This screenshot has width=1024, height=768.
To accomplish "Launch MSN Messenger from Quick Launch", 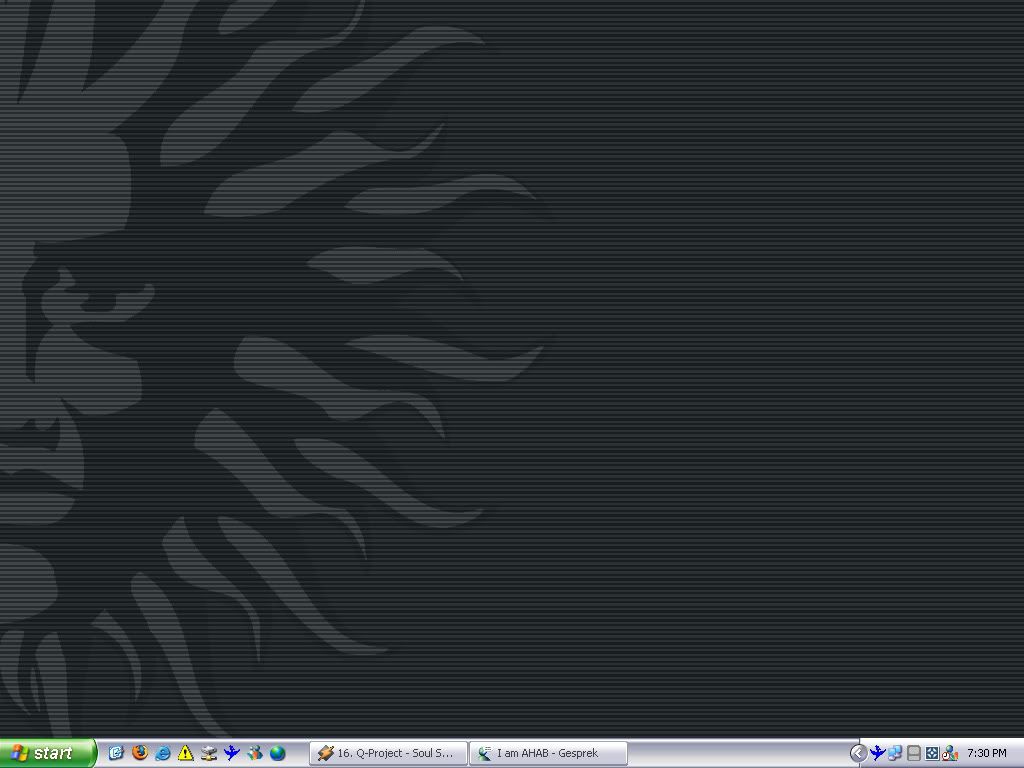I will 254,753.
